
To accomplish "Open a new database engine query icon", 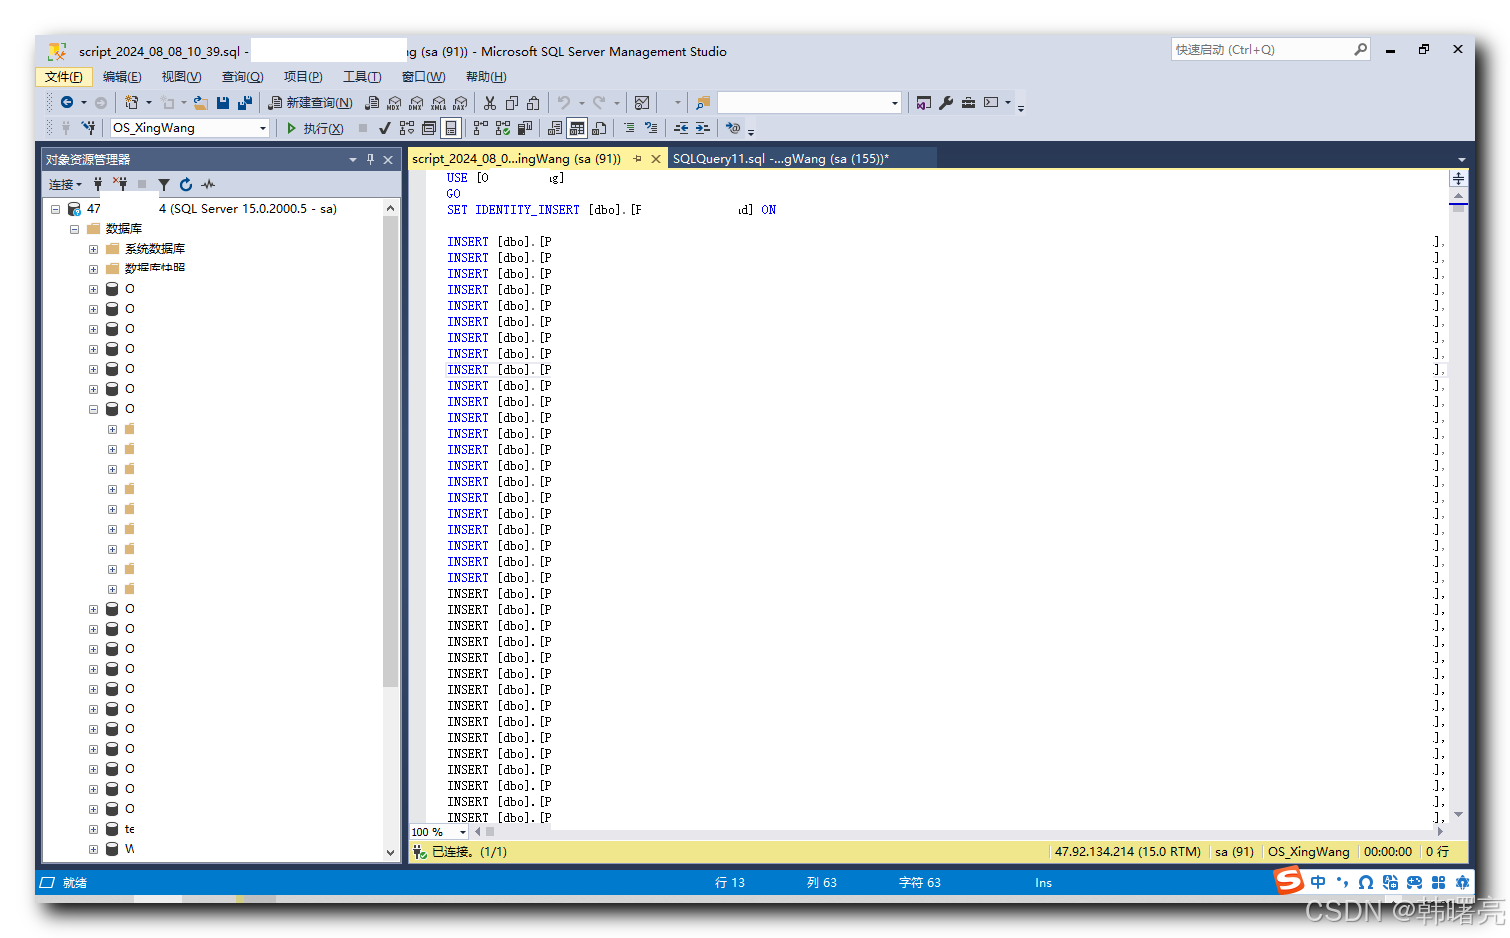I will coord(372,102).
